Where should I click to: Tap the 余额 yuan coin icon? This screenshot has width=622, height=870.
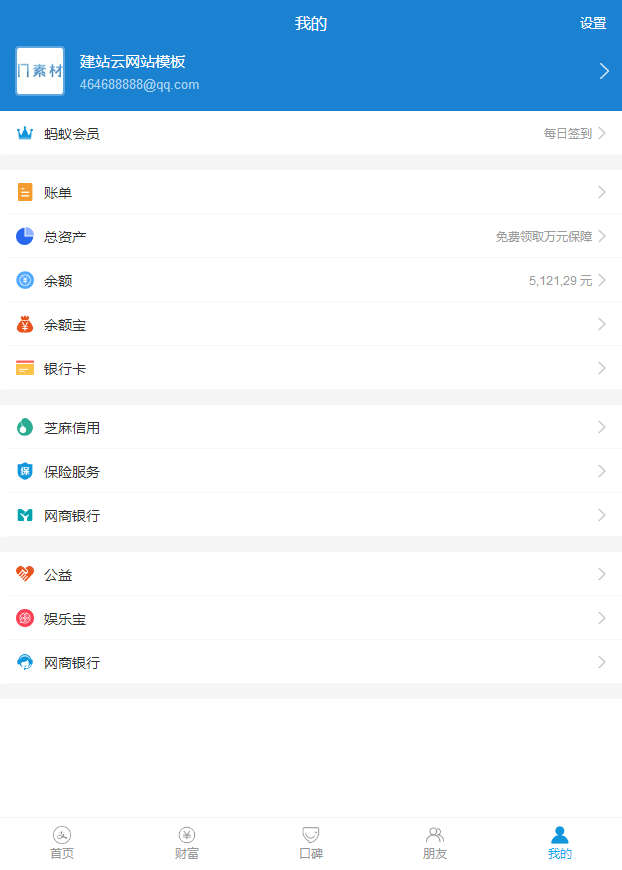25,281
